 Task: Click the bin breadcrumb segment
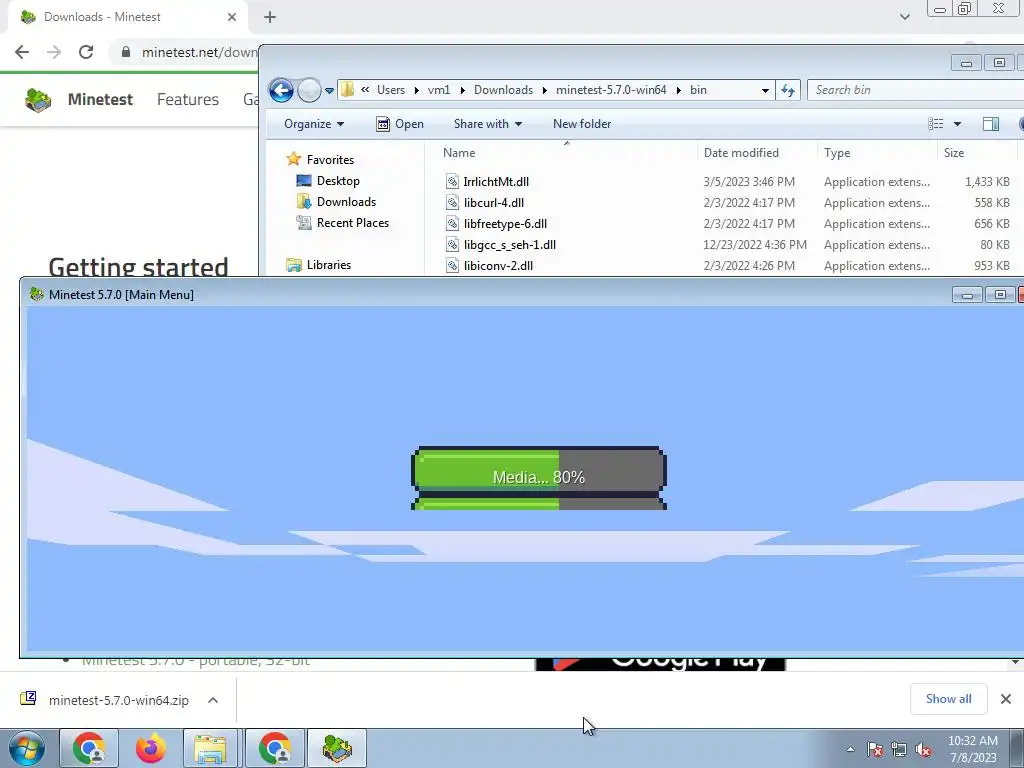(x=698, y=90)
